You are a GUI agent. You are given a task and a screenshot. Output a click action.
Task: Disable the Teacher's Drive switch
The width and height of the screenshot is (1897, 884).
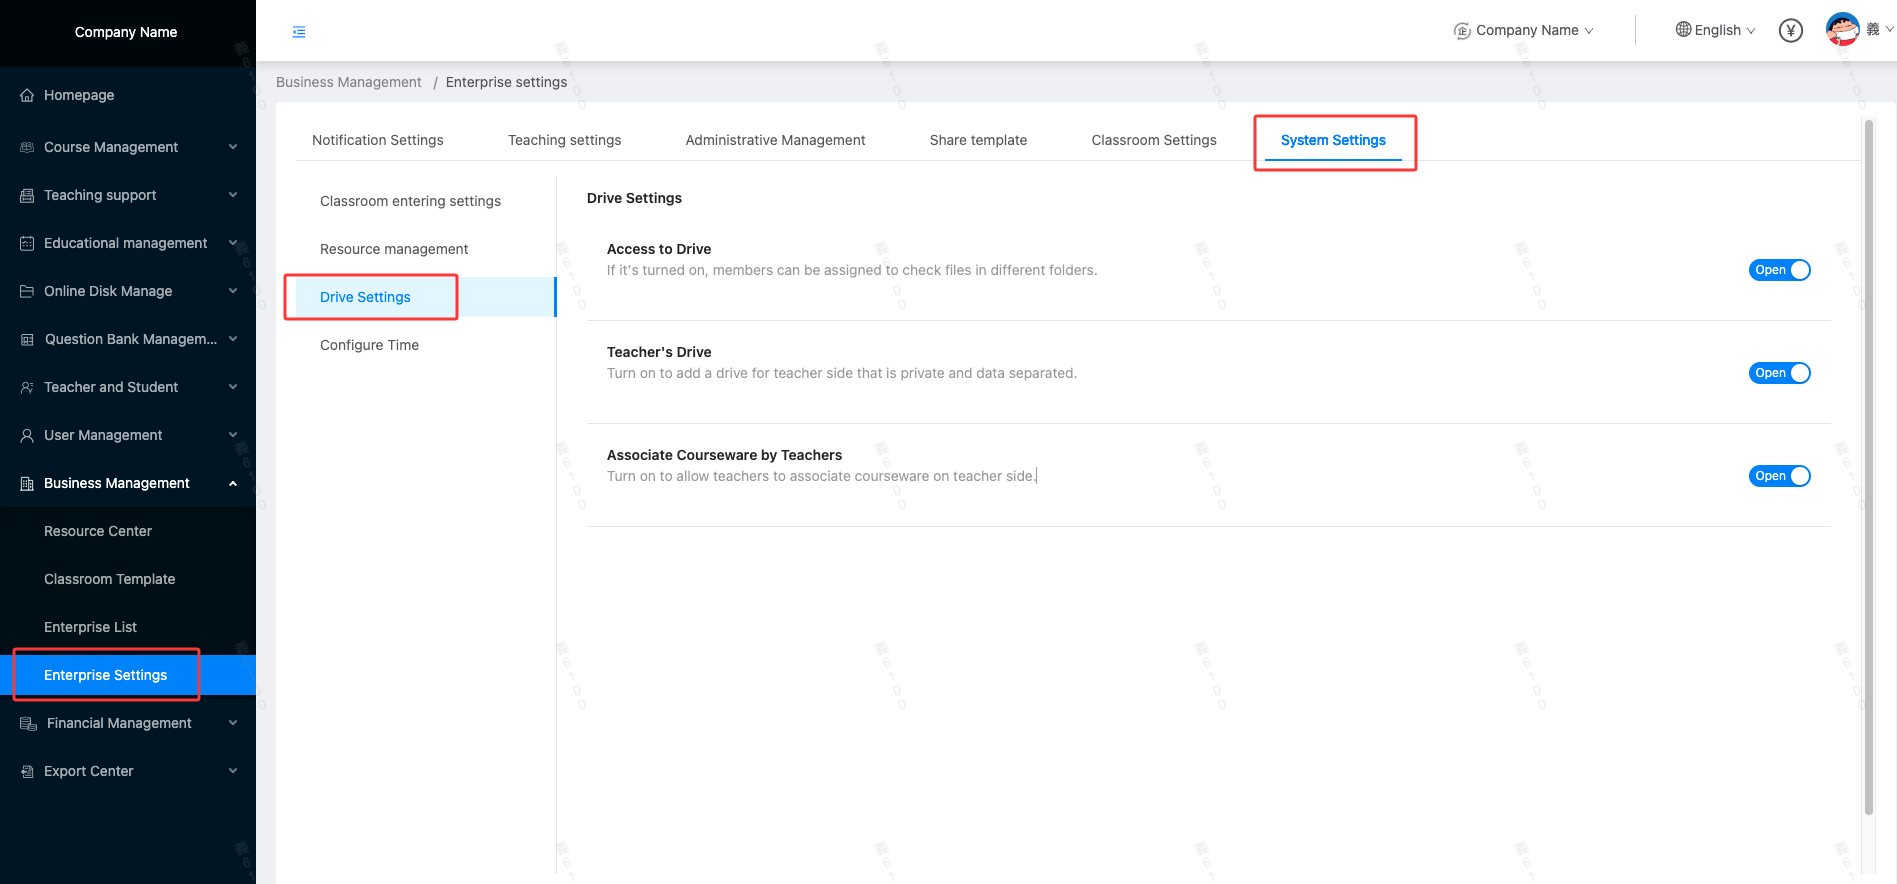(x=1779, y=373)
